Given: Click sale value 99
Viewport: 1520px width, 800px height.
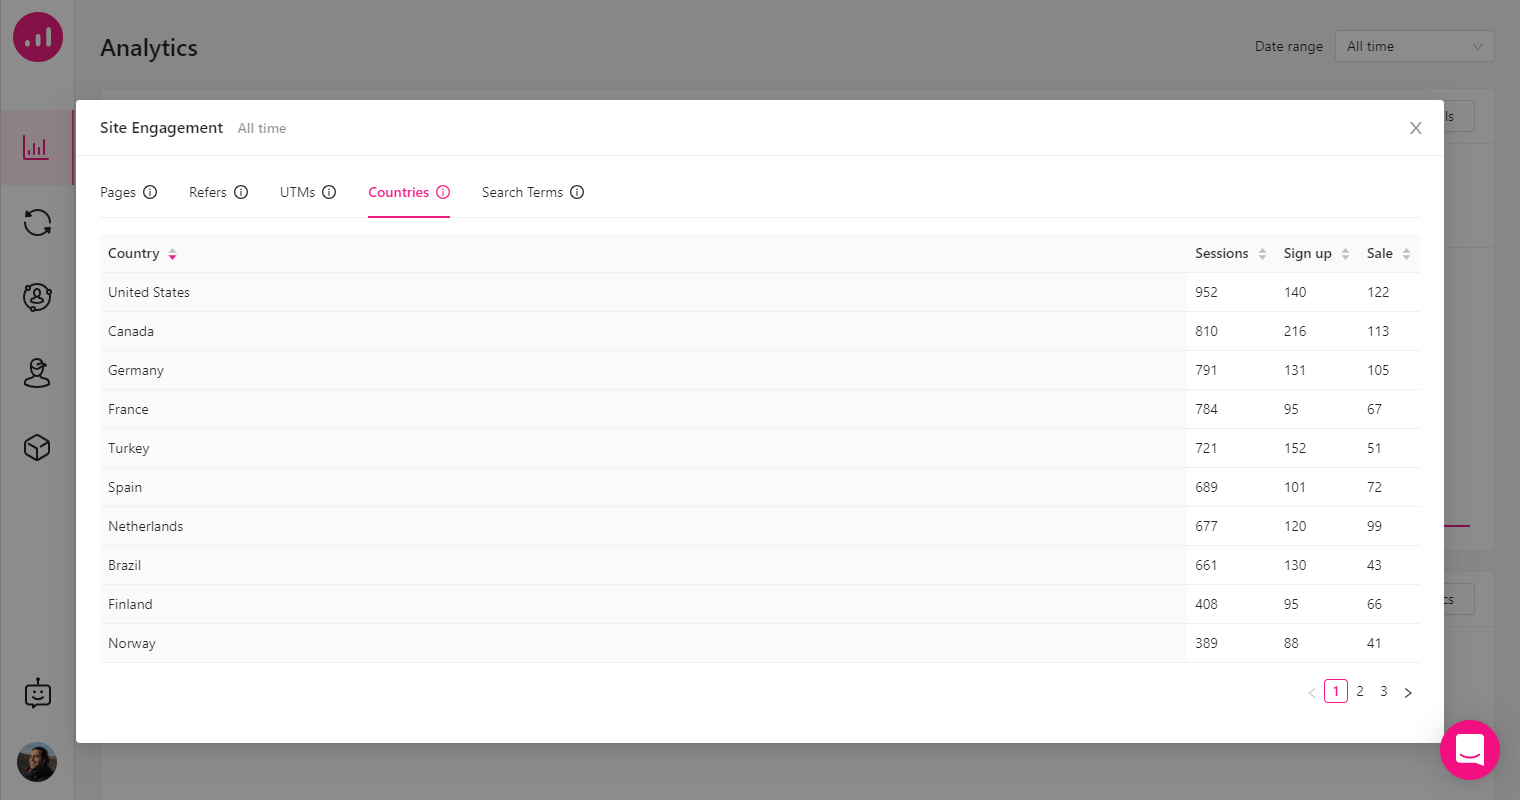Looking at the screenshot, I should pos(1374,526).
